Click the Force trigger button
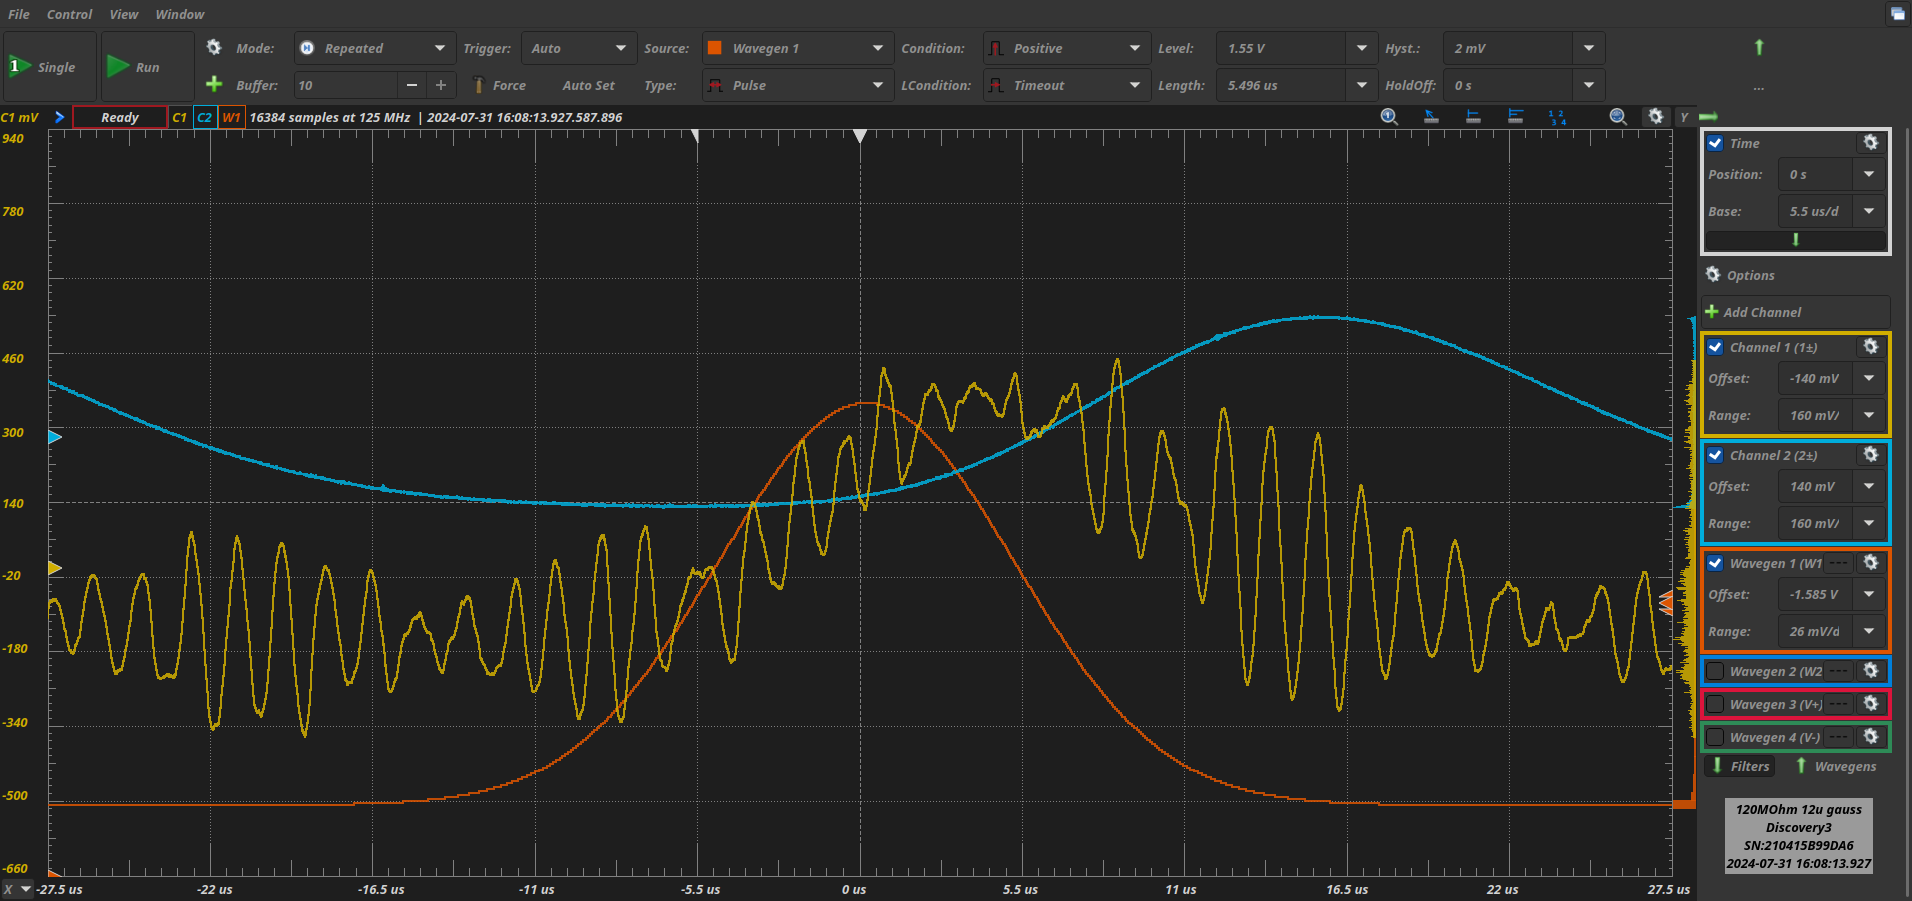The height and width of the screenshot is (901, 1912). (499, 85)
